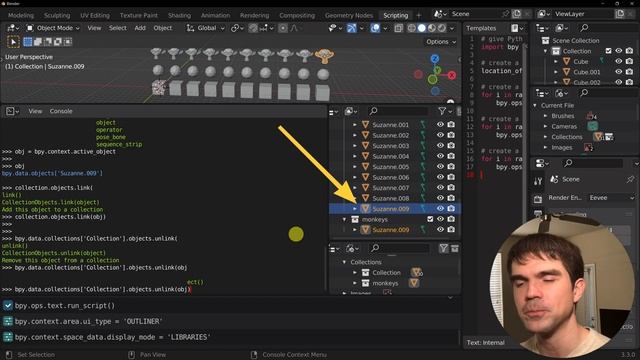The width and height of the screenshot is (640, 360).
Task: Expand Brushes under Current File
Action: [x=545, y=116]
